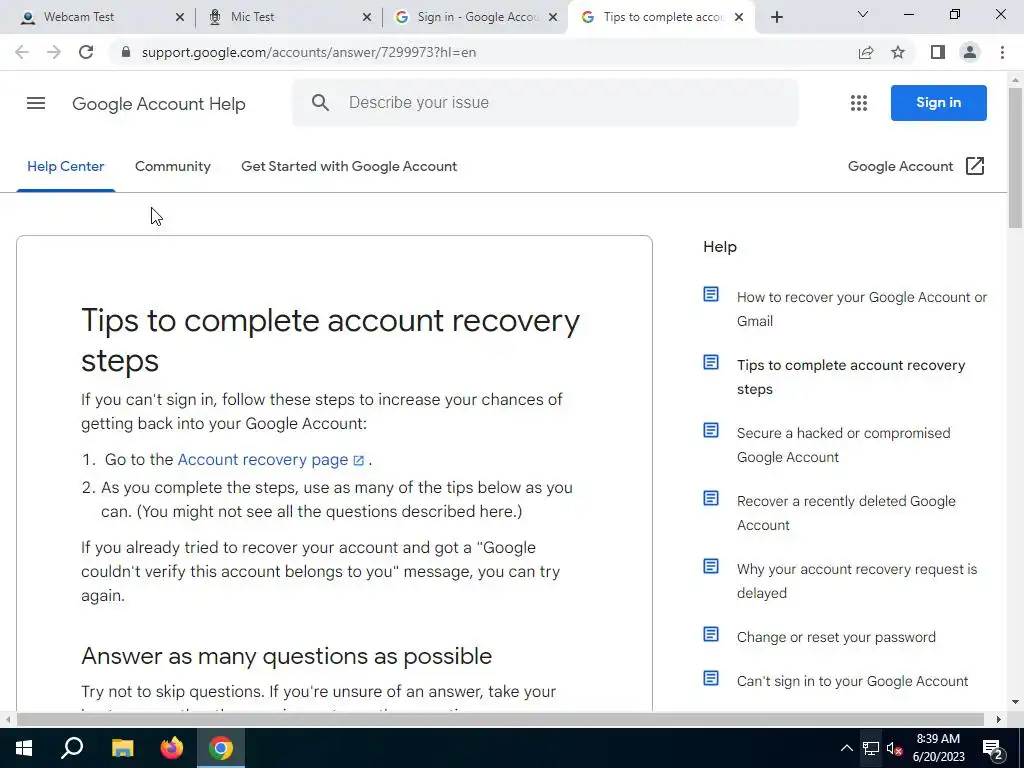The image size is (1024, 768).
Task: Click the article icon beside Change or reset password
Action: [711, 634]
